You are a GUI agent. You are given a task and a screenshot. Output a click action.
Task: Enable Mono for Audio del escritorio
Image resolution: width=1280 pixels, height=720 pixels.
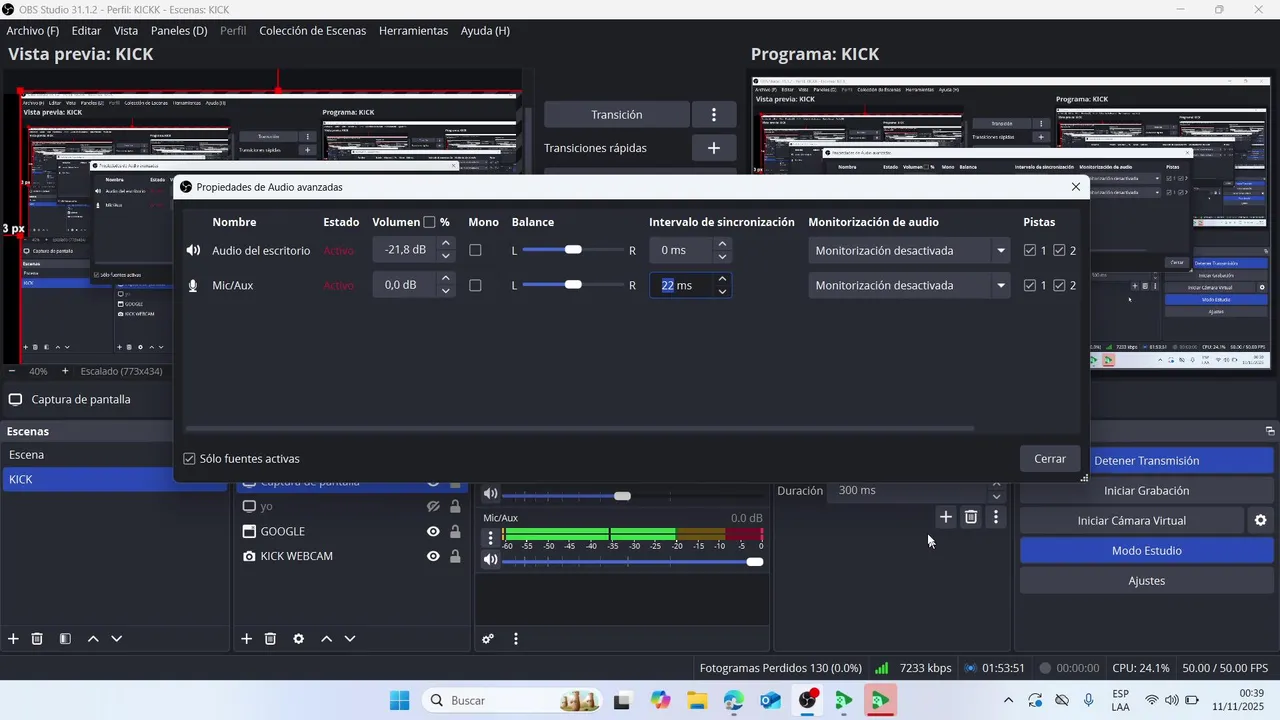pos(475,250)
